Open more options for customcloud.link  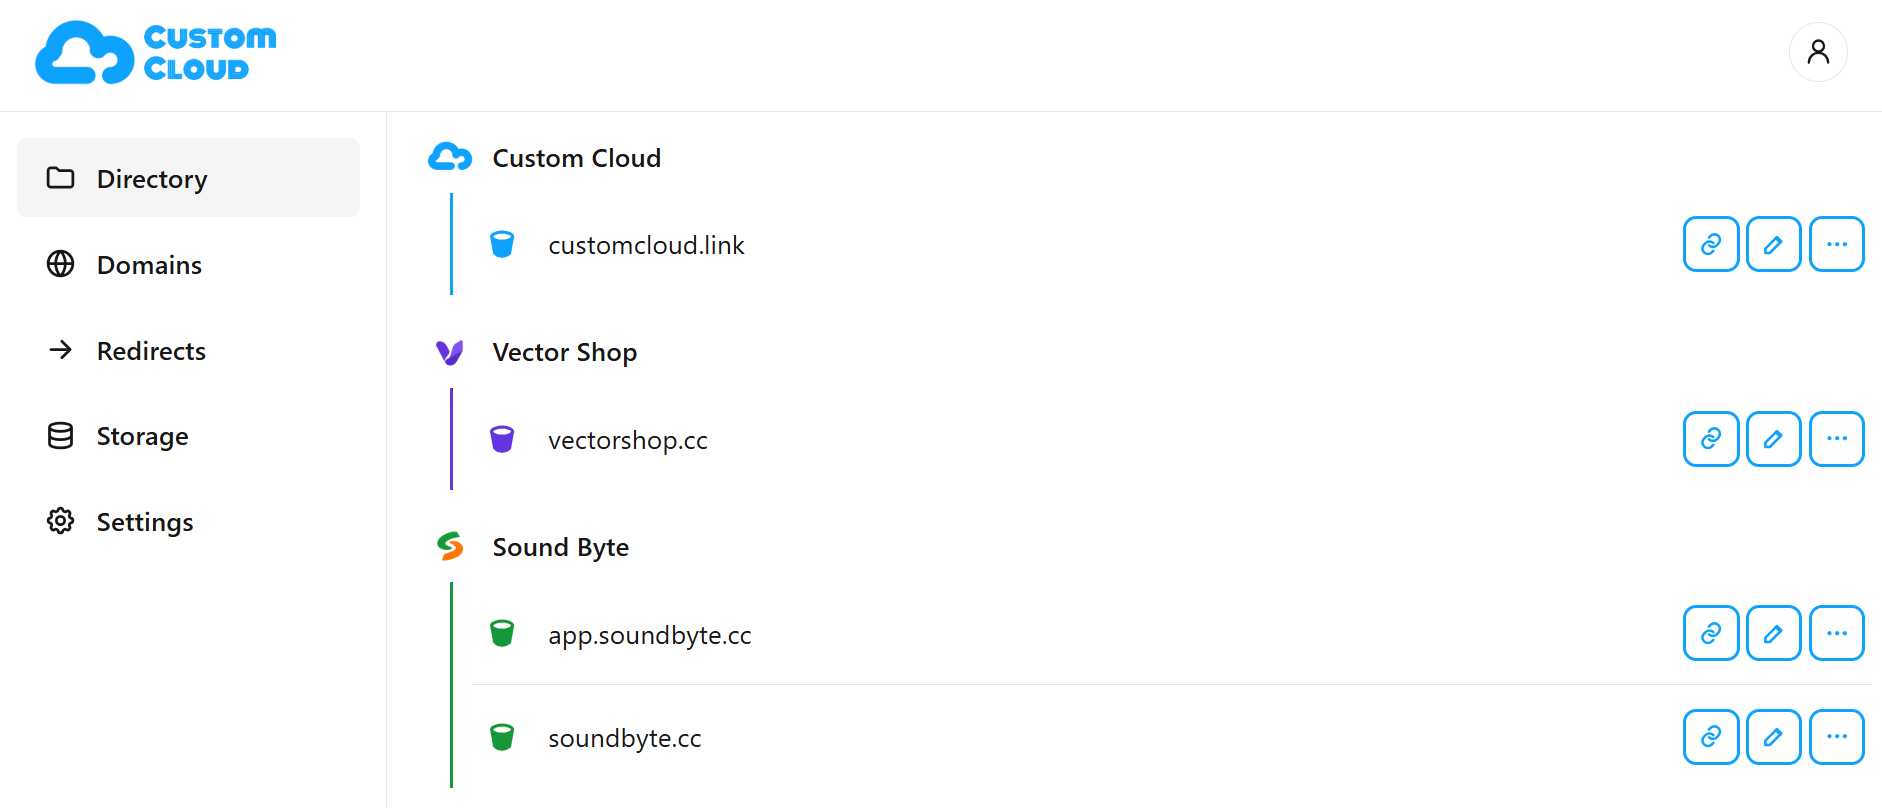coord(1837,244)
